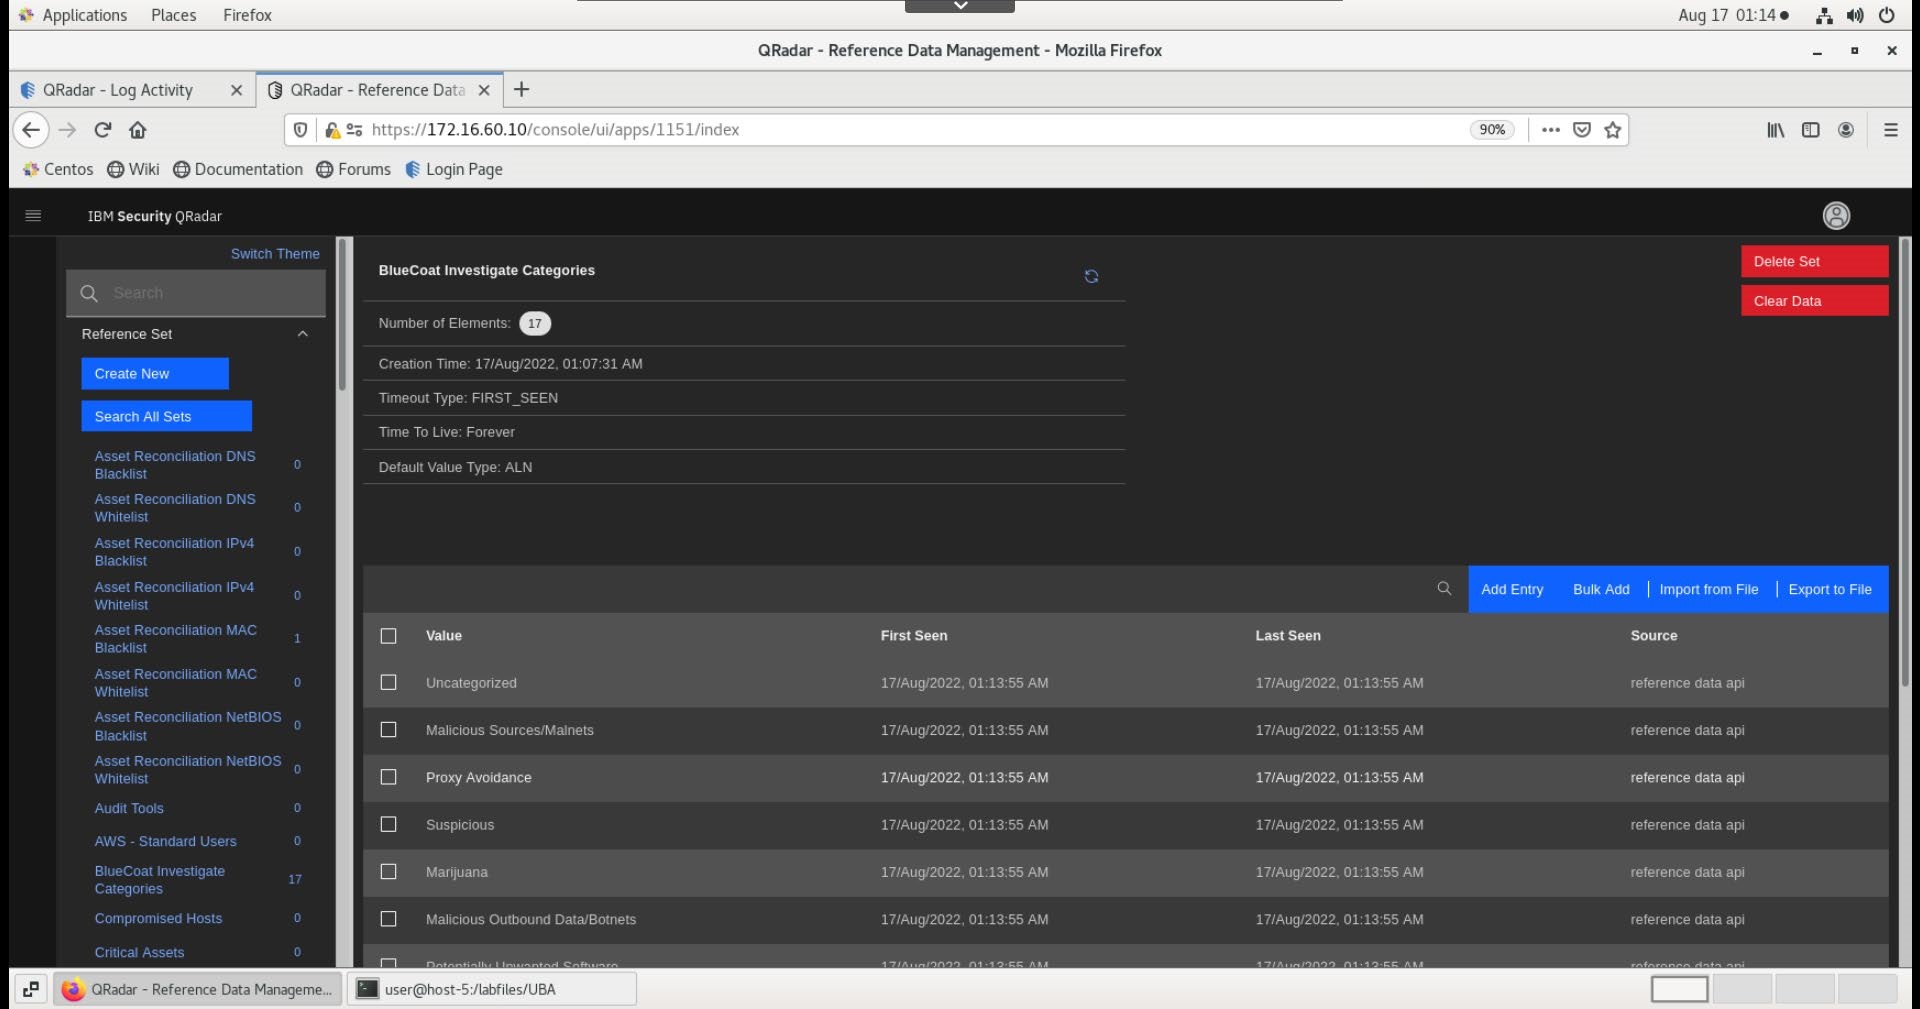Bookmark this page with the star icon
The image size is (1920, 1009).
tap(1612, 130)
